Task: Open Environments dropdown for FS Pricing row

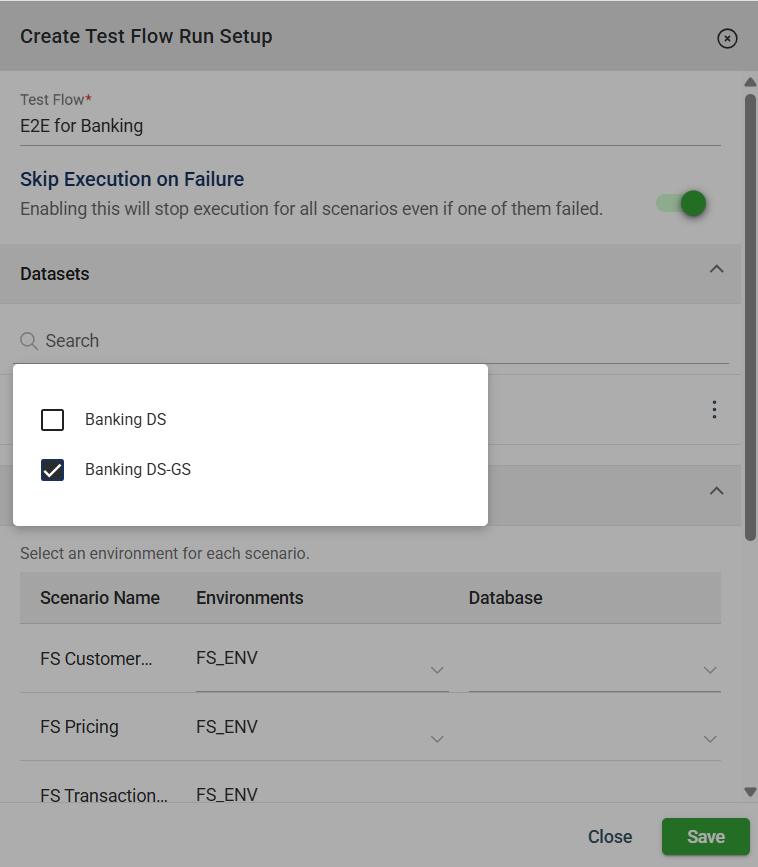Action: click(437, 739)
